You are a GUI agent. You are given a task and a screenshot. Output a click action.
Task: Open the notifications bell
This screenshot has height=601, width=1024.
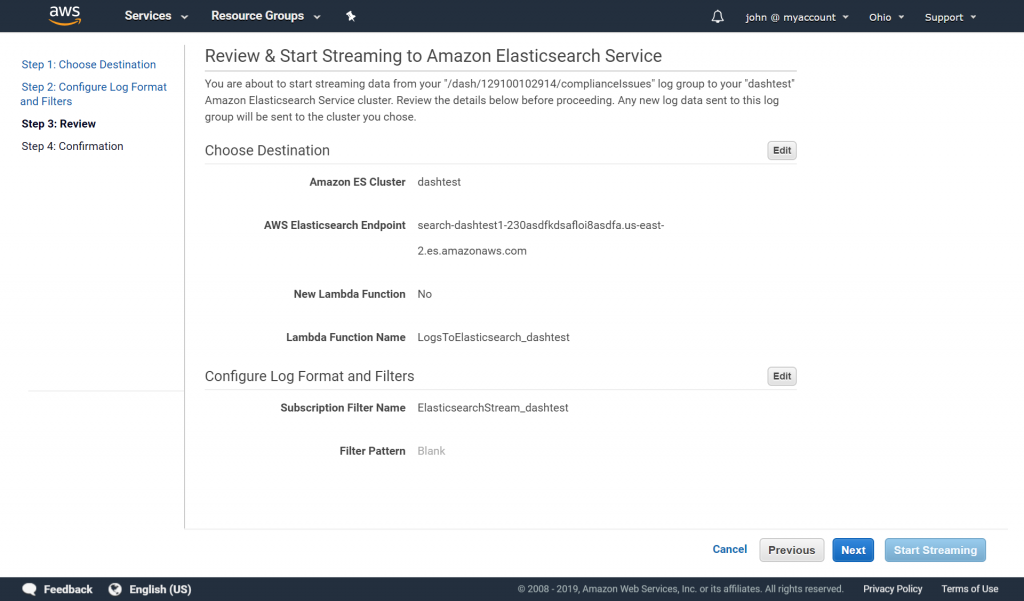(717, 16)
